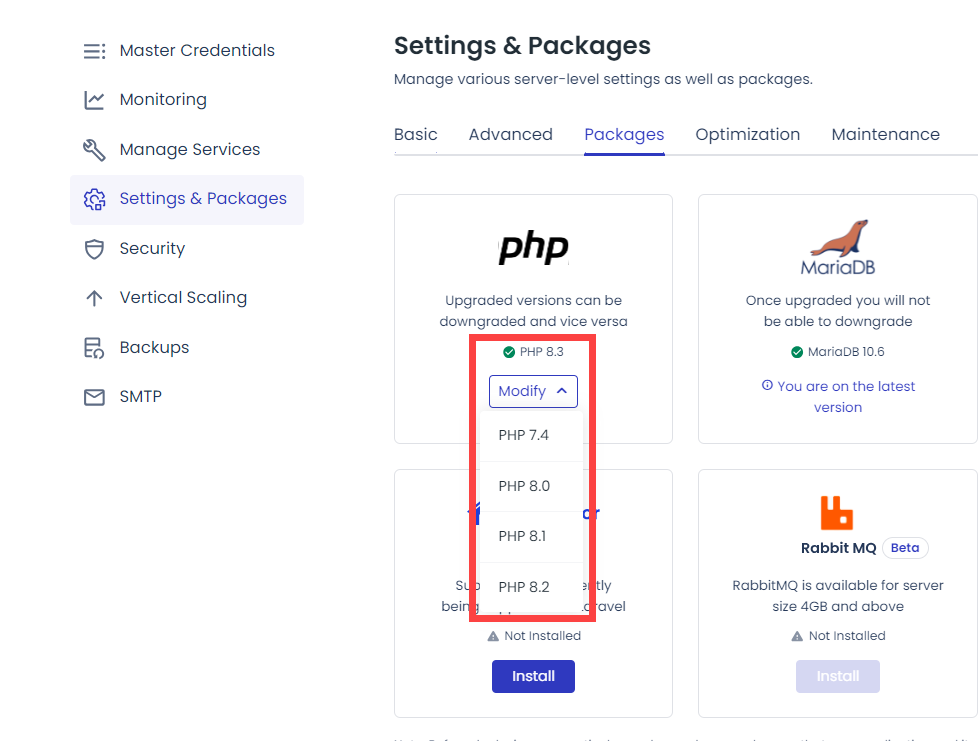Image resolution: width=978 pixels, height=741 pixels.
Task: Open the Advanced settings tab
Action: (510, 134)
